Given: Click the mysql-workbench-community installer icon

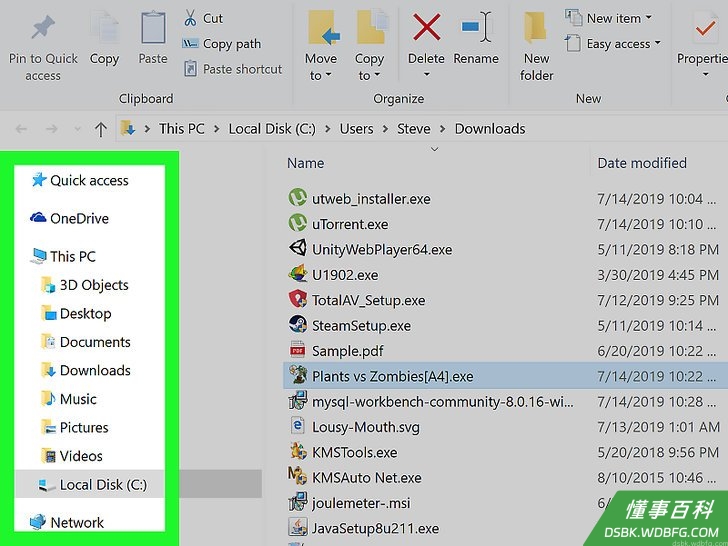Looking at the screenshot, I should [x=297, y=401].
